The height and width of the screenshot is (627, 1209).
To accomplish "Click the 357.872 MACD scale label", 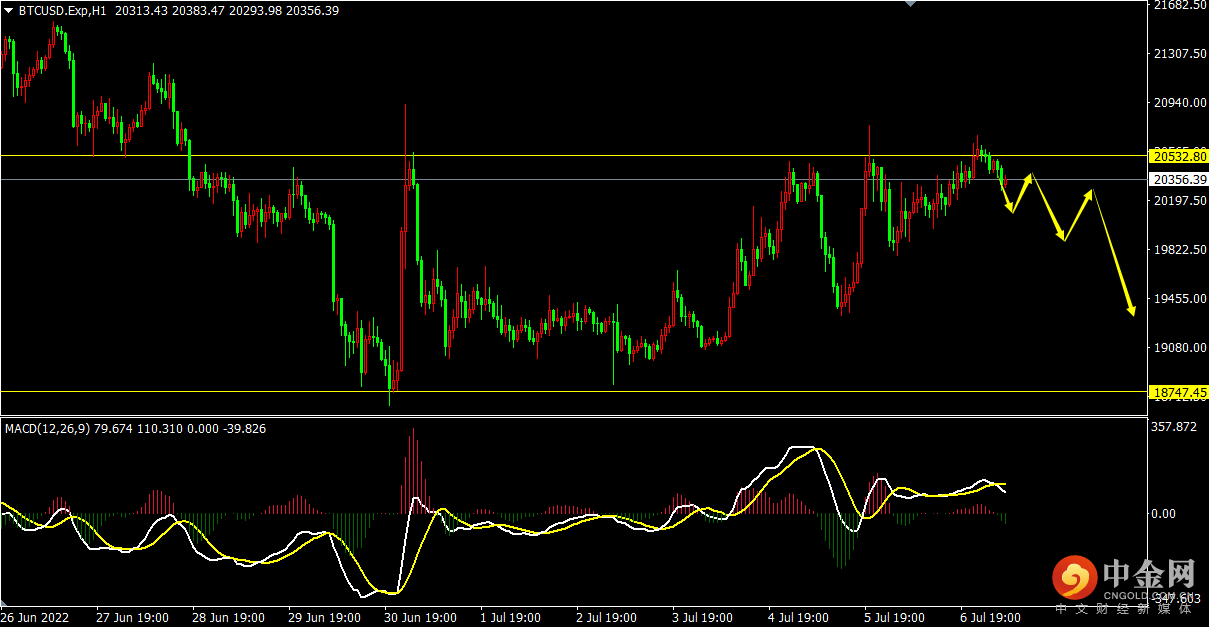I will click(x=1175, y=427).
